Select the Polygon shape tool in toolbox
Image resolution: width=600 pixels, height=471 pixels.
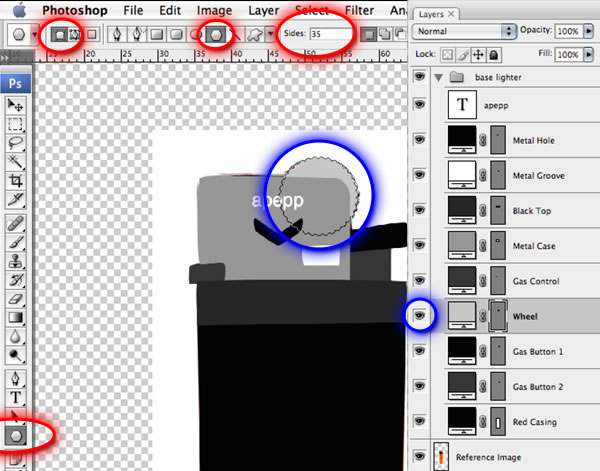17,436
